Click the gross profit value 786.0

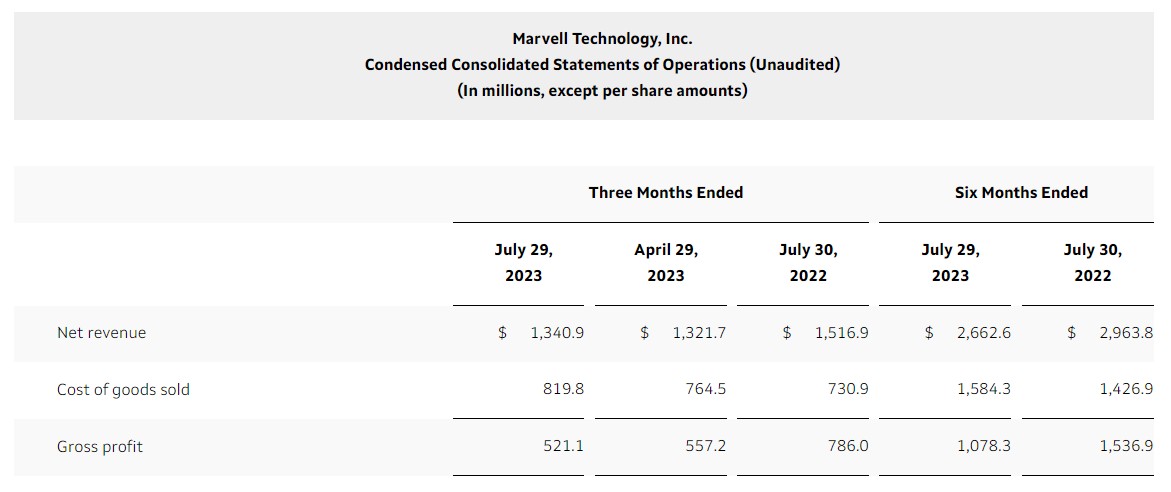click(x=848, y=447)
